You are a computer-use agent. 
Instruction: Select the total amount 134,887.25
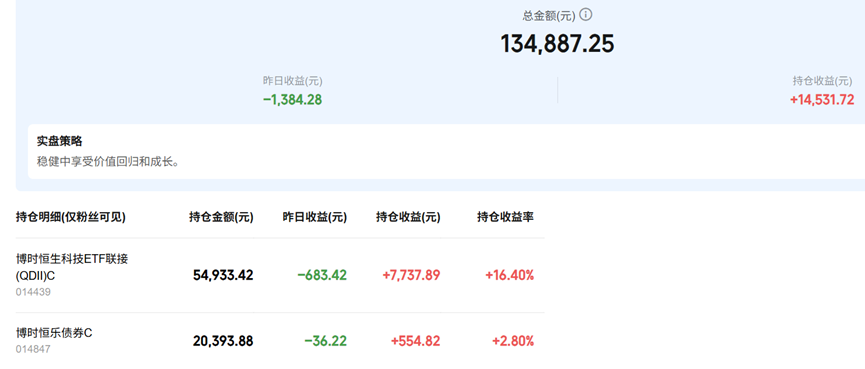(x=557, y=44)
